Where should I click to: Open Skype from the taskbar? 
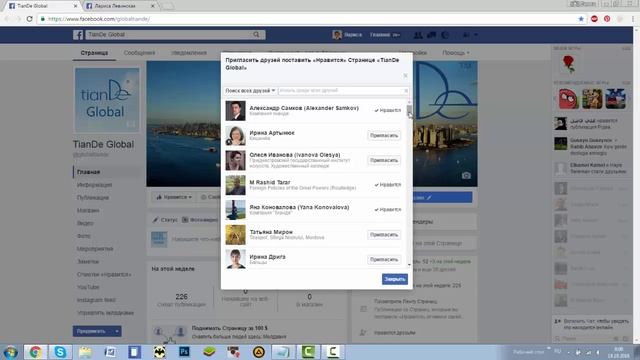coord(60,352)
